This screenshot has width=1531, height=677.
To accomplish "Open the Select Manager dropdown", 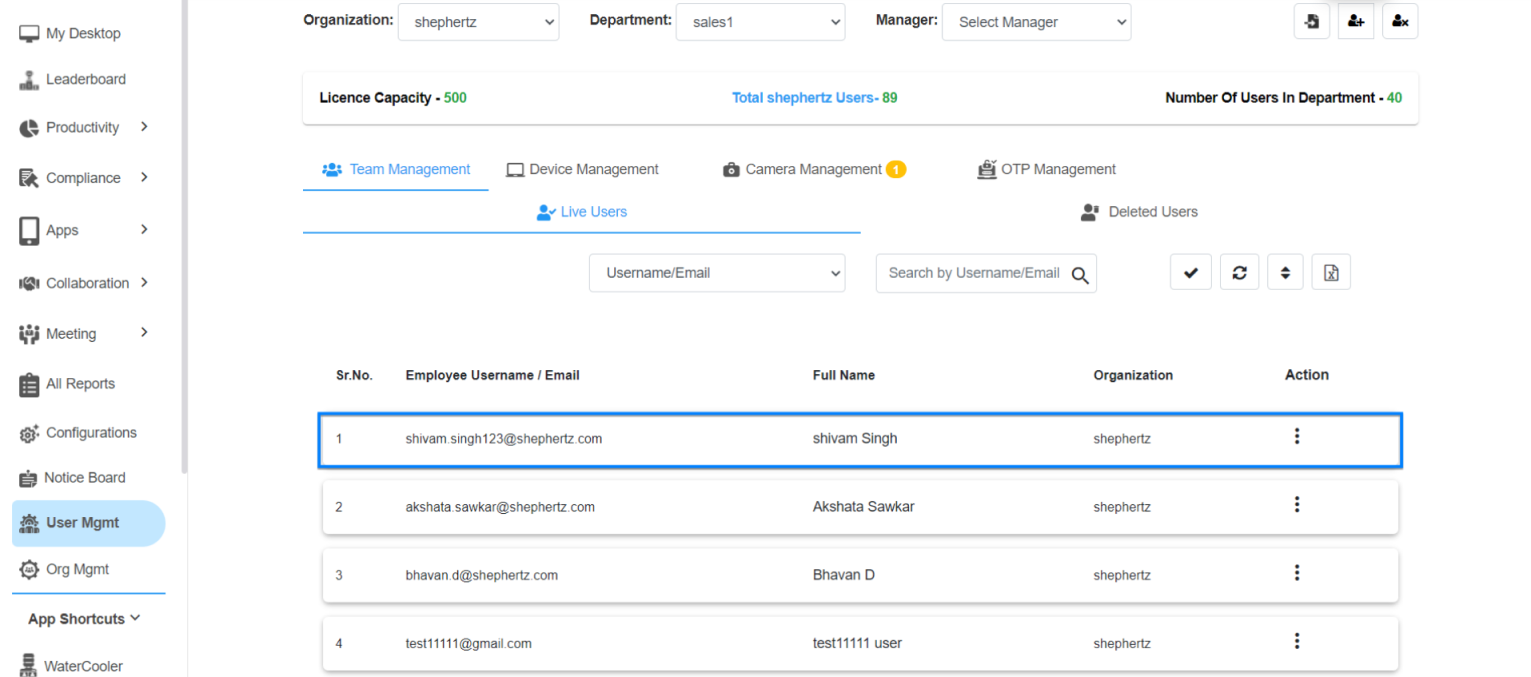I will pos(1036,22).
